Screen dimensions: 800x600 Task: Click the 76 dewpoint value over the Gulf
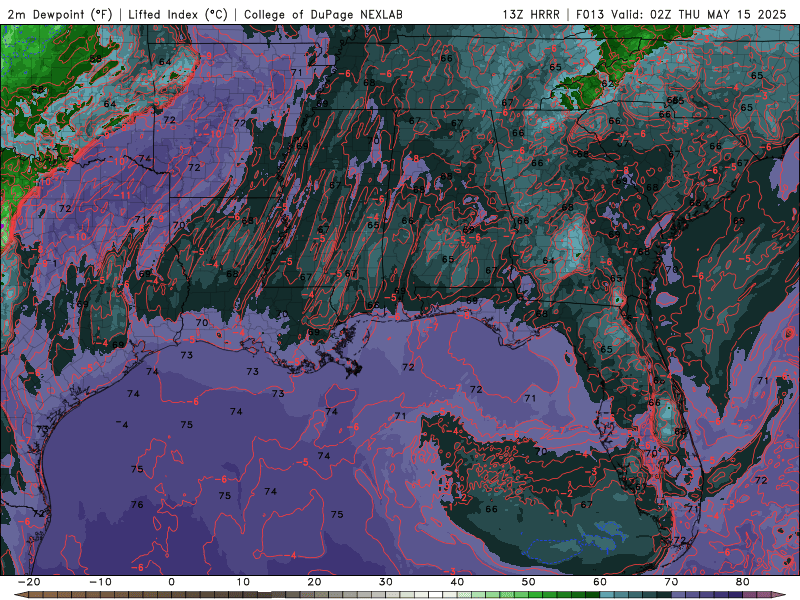[137, 505]
